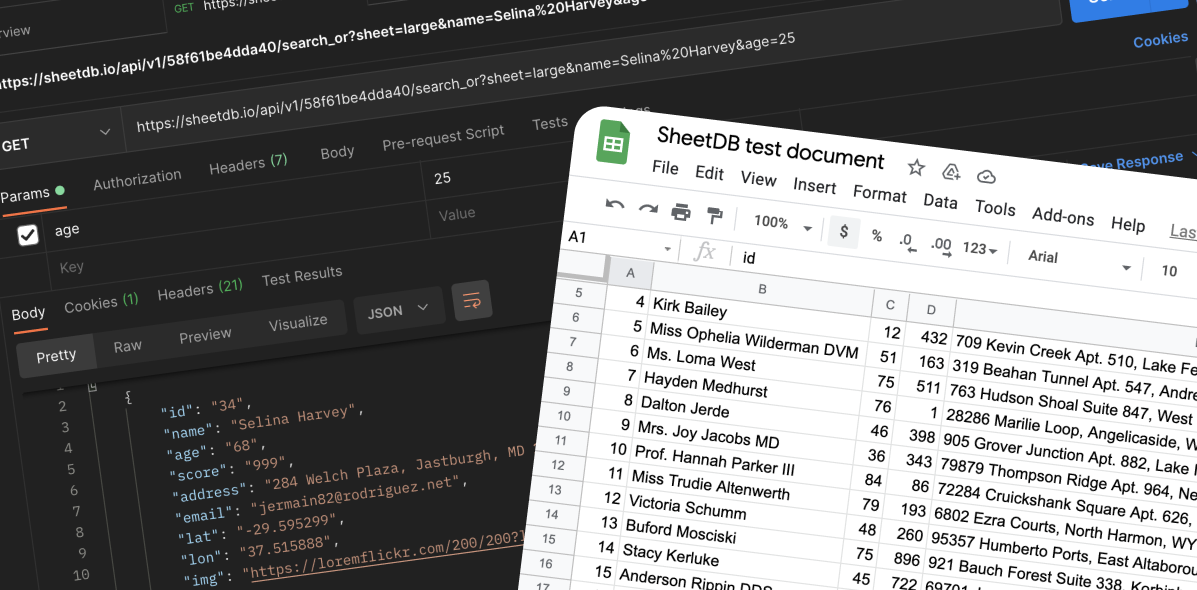The height and width of the screenshot is (590, 1197).
Task: Open the print dialog from the toolbar
Action: (x=679, y=214)
